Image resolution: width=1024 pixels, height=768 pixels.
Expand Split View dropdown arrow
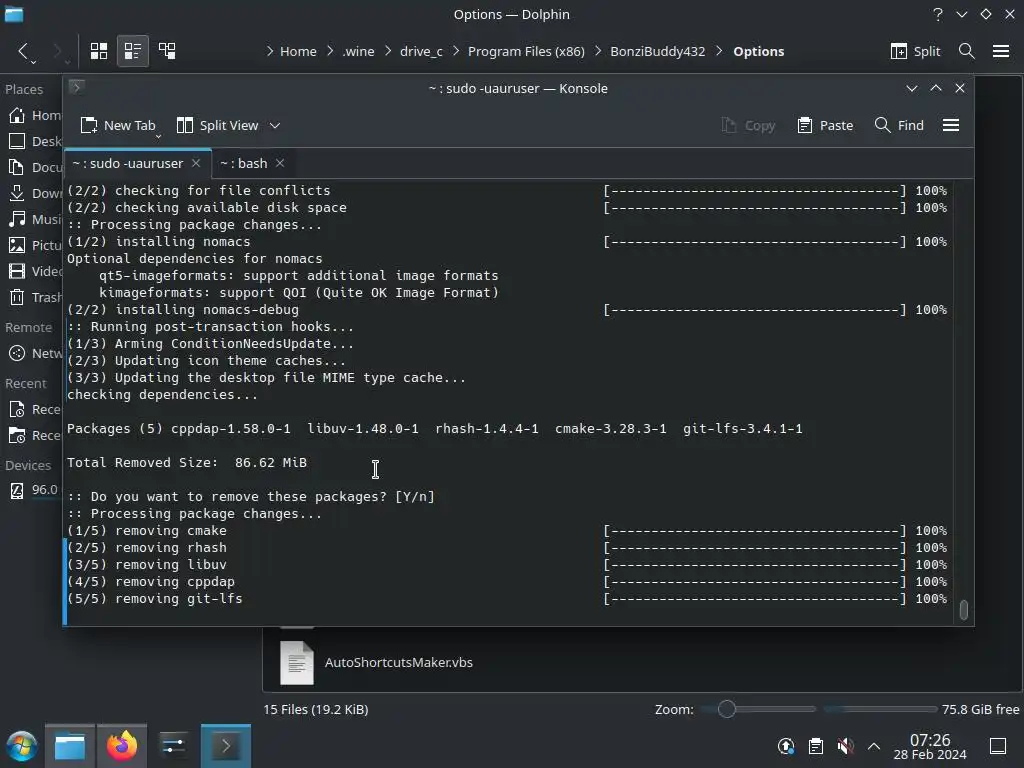(275, 125)
